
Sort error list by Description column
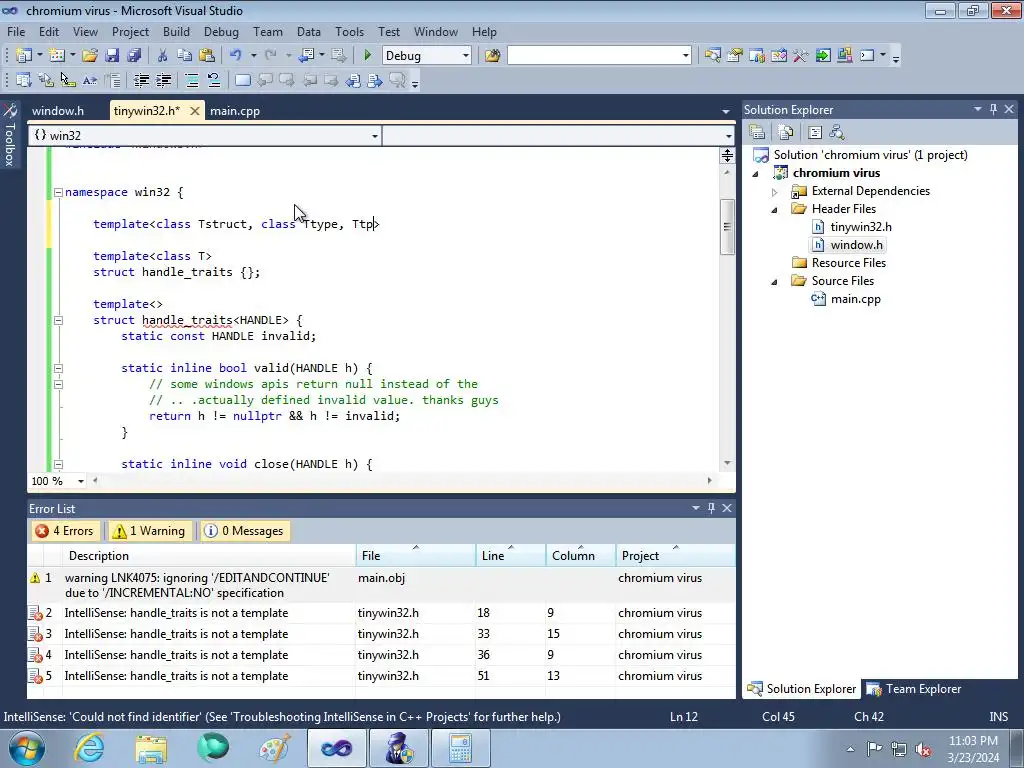(x=209, y=556)
